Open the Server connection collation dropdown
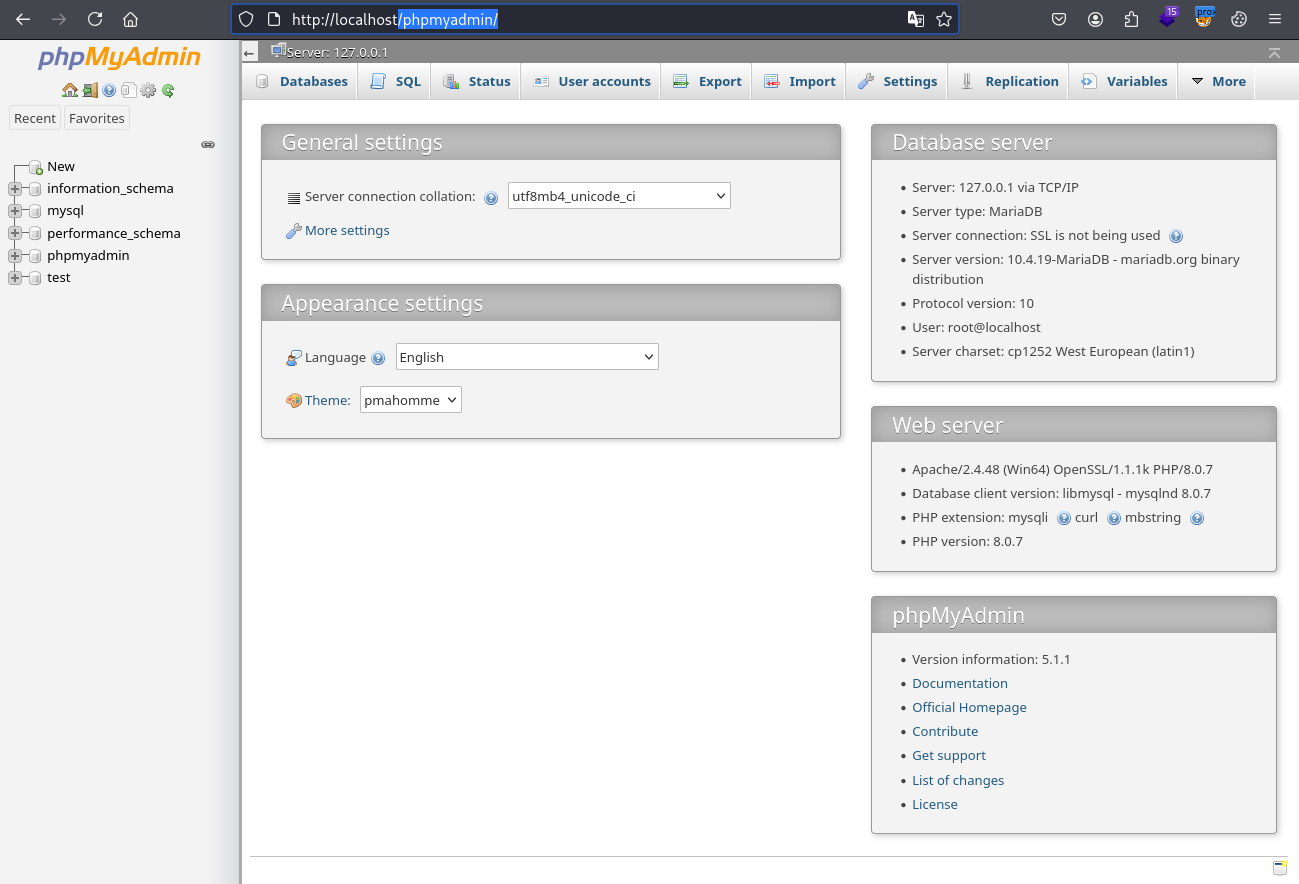The height and width of the screenshot is (884, 1299). click(619, 196)
